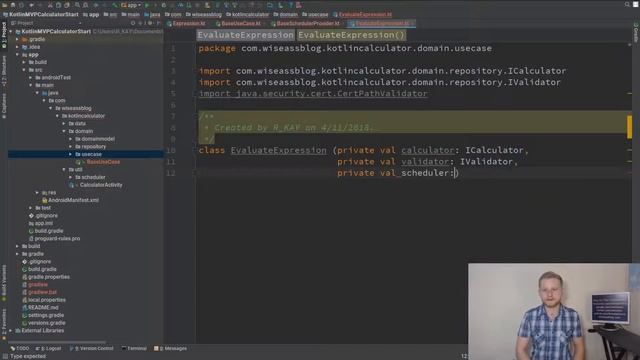Click the search everywhere magnifier icon
Screen dimensions: 640x360
coord(627,5)
